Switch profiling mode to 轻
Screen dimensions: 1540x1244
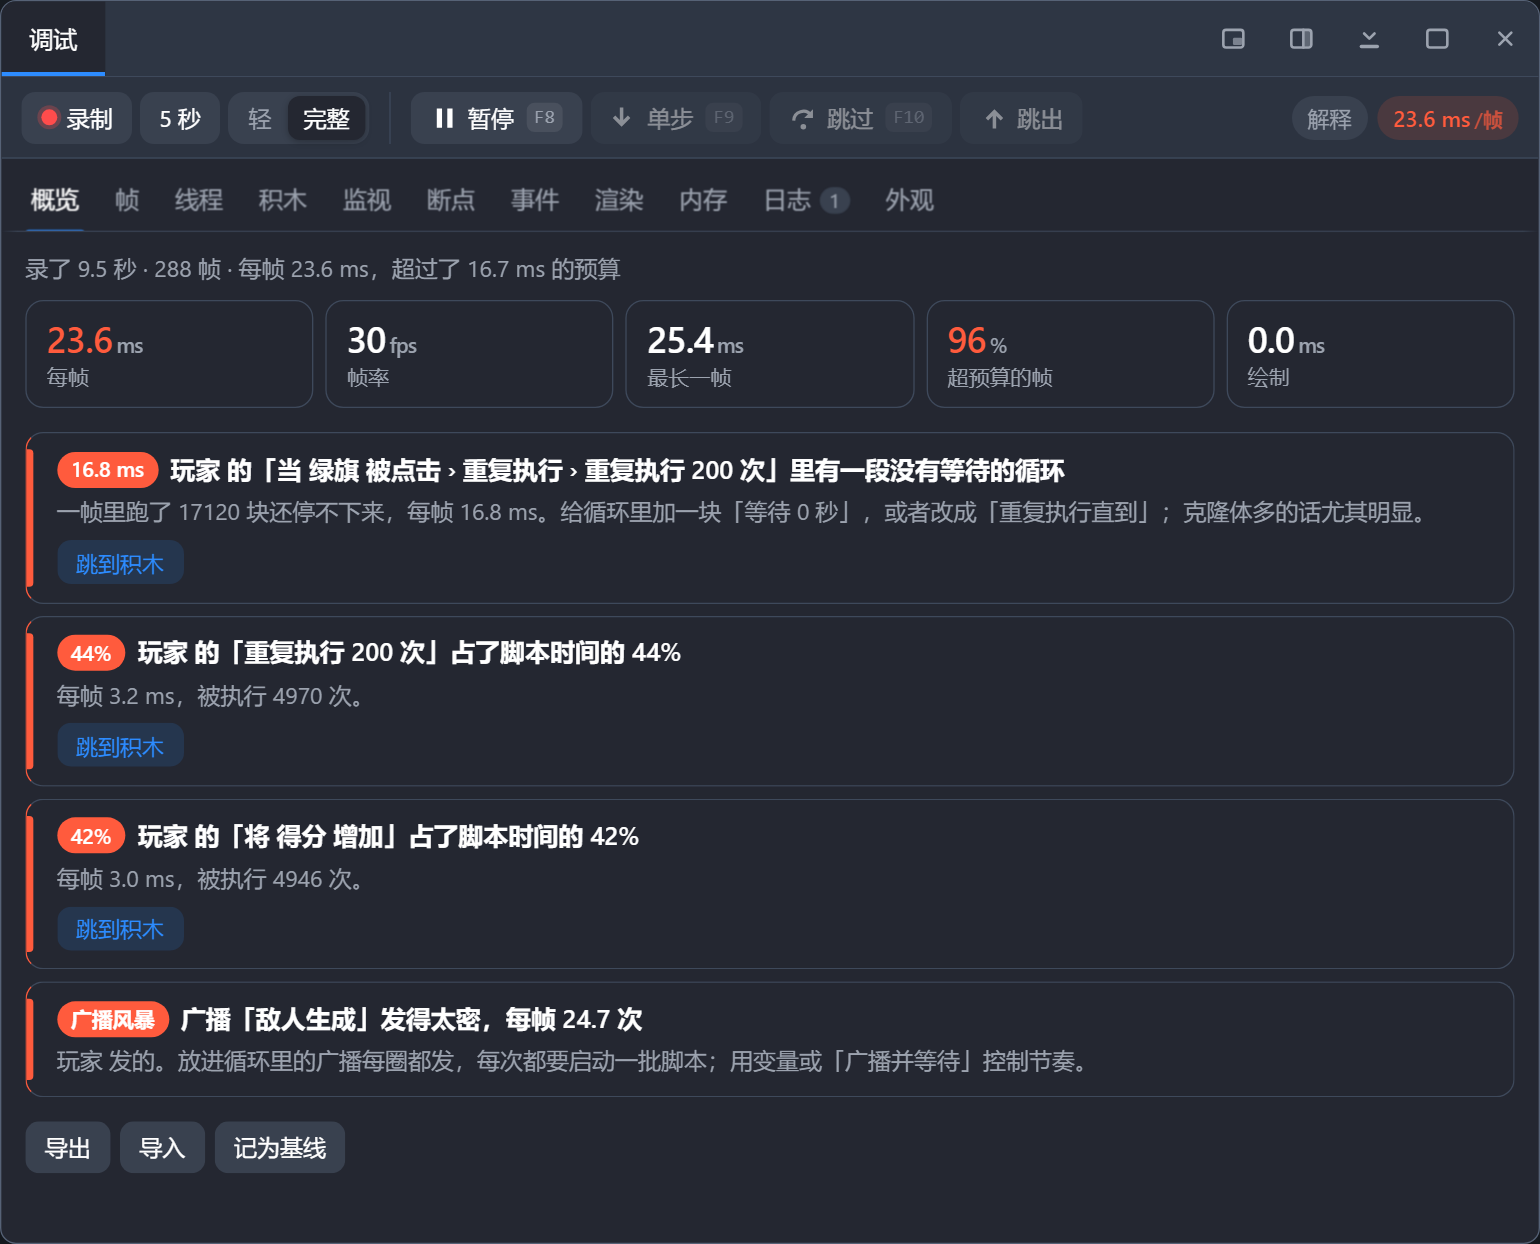(259, 119)
